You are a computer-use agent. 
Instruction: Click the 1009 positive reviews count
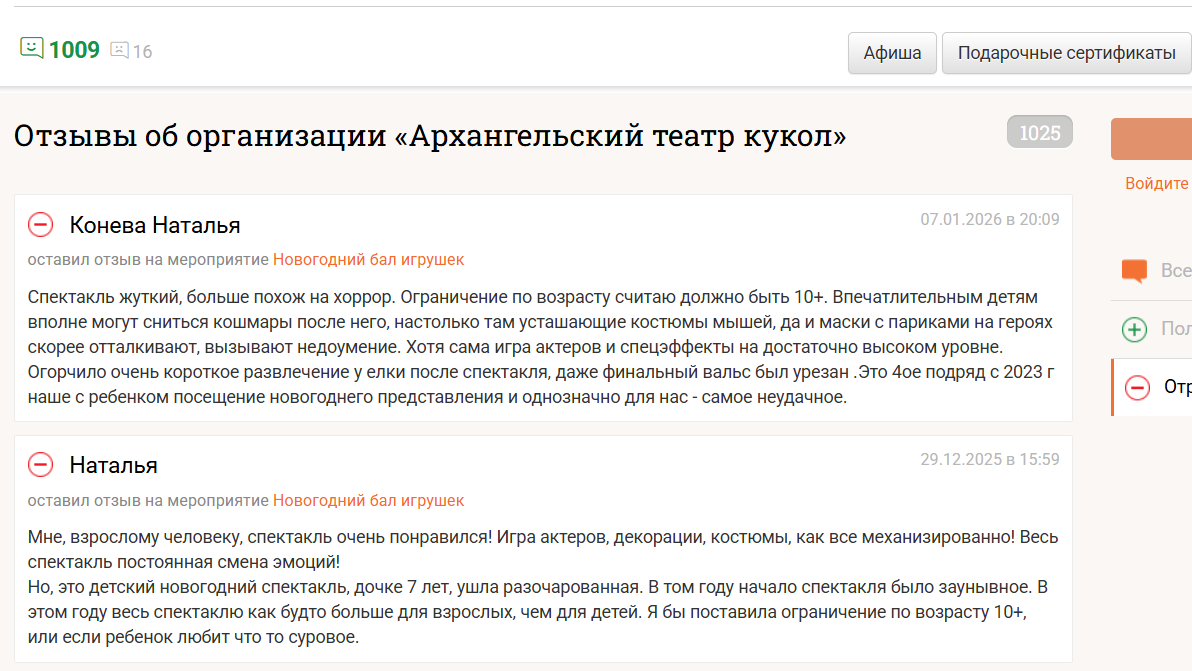(74, 50)
